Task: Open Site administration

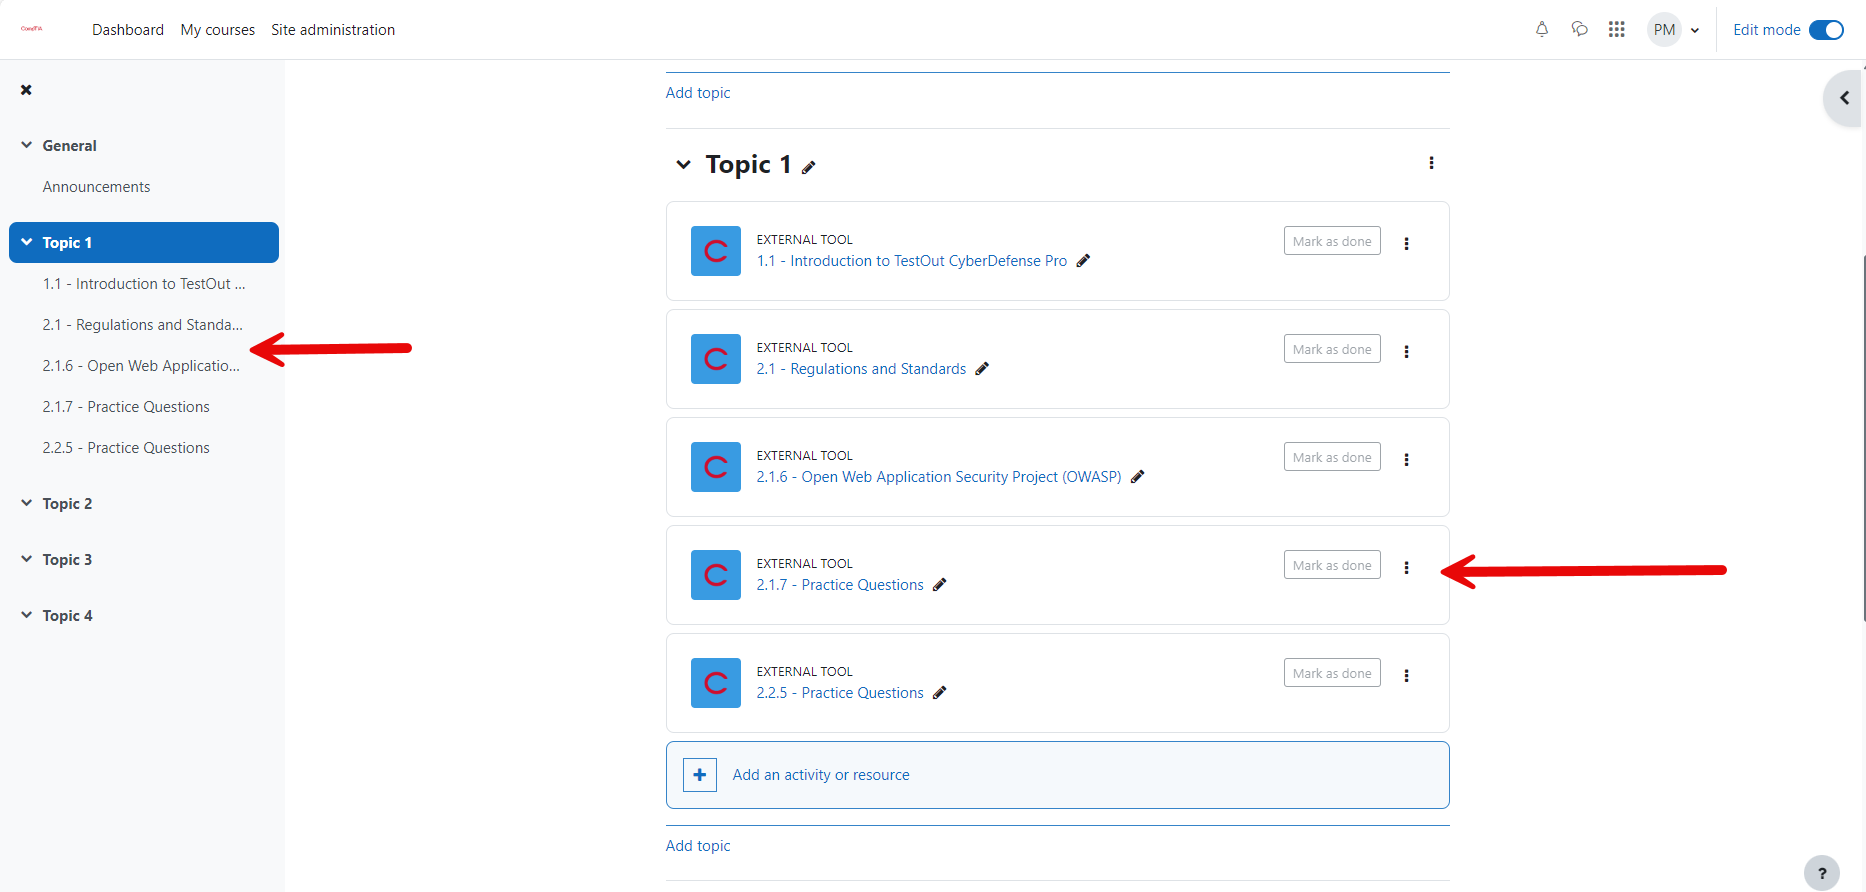Action: [333, 30]
